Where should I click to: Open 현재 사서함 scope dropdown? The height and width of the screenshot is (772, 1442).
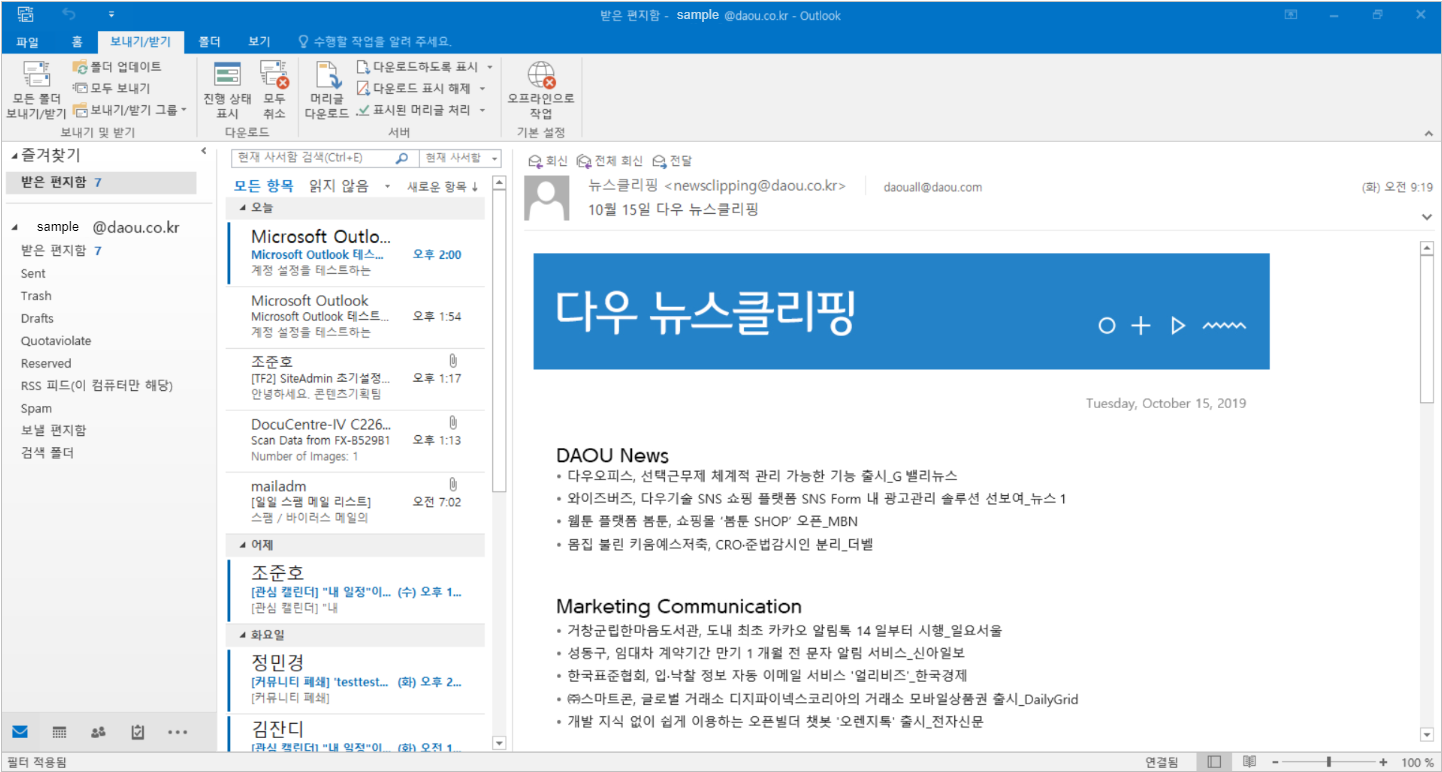click(460, 158)
